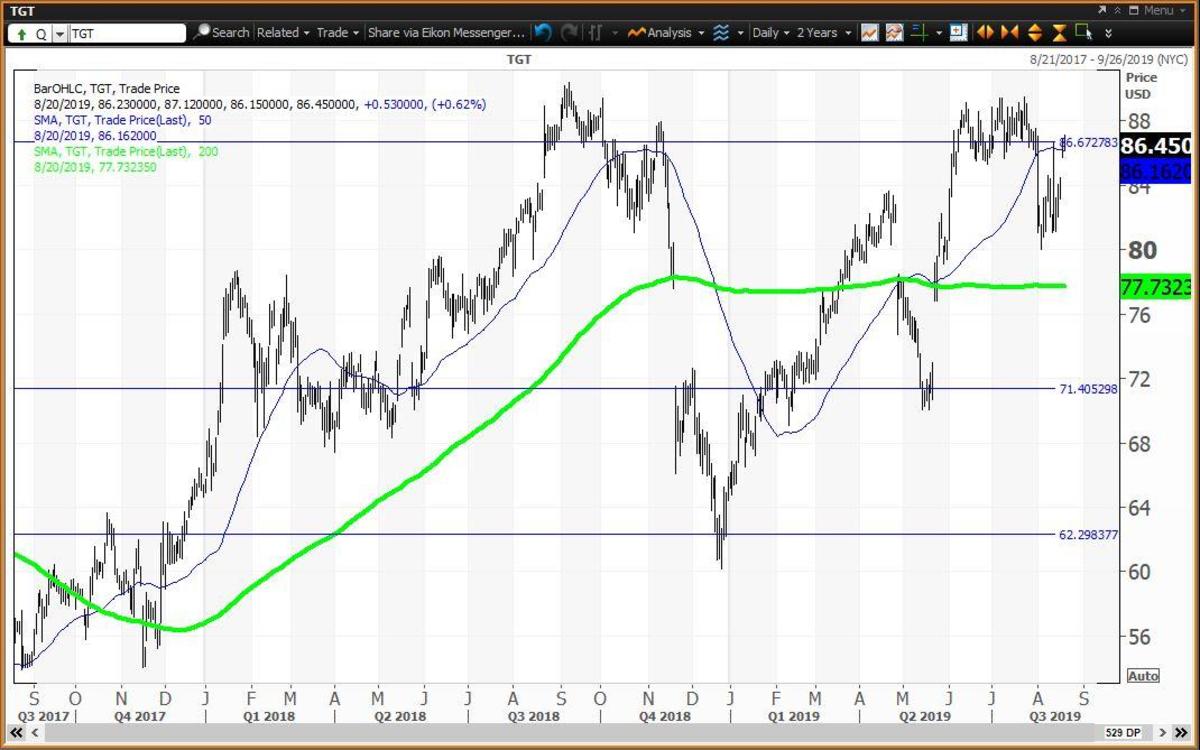Focus the TGT symbol input field
The image size is (1200, 750).
(x=127, y=33)
